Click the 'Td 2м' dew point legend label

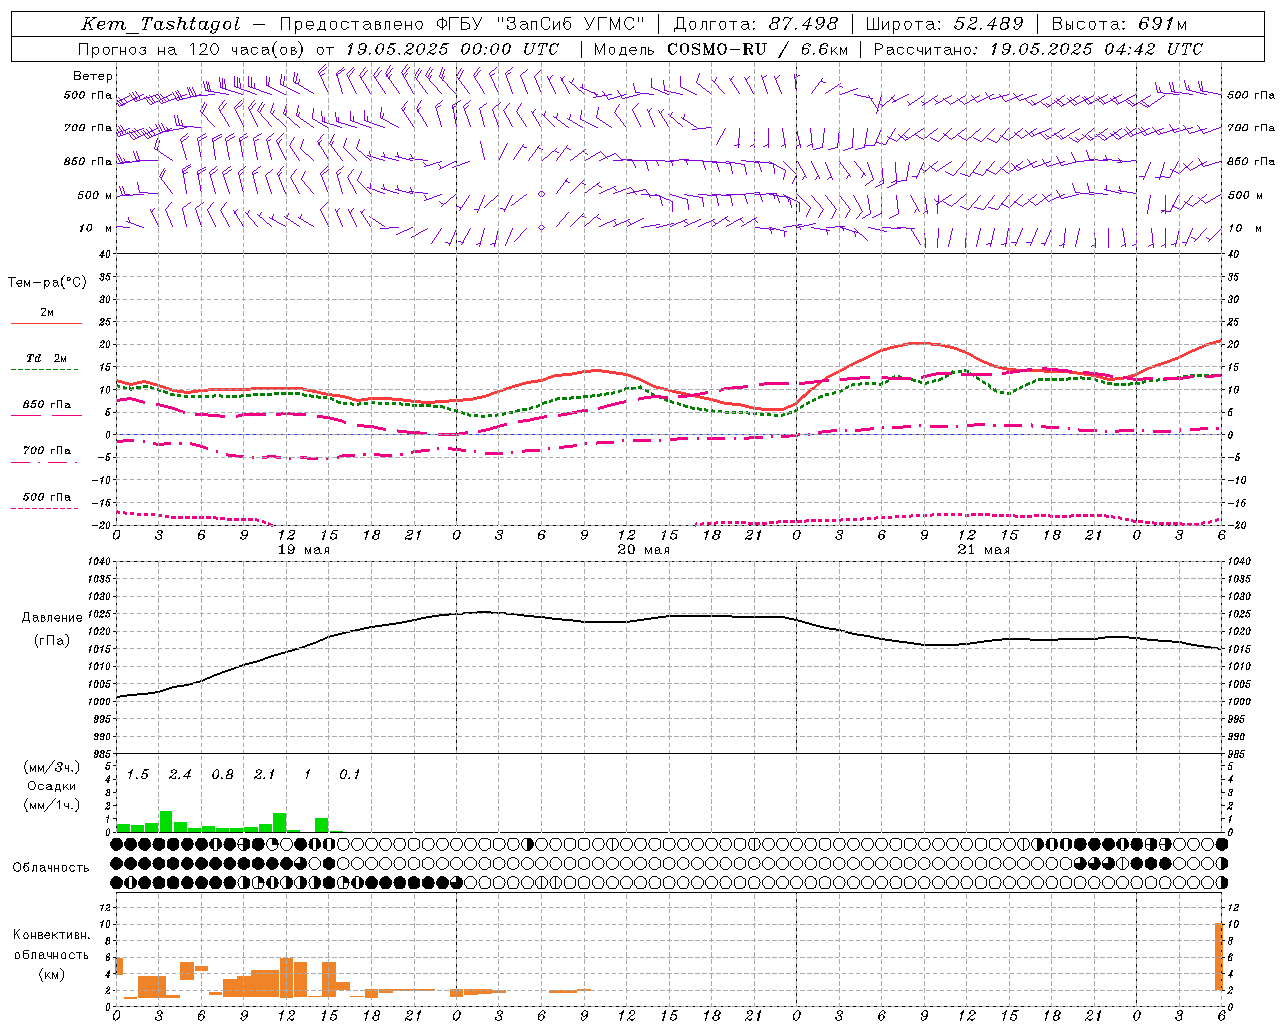tap(47, 358)
